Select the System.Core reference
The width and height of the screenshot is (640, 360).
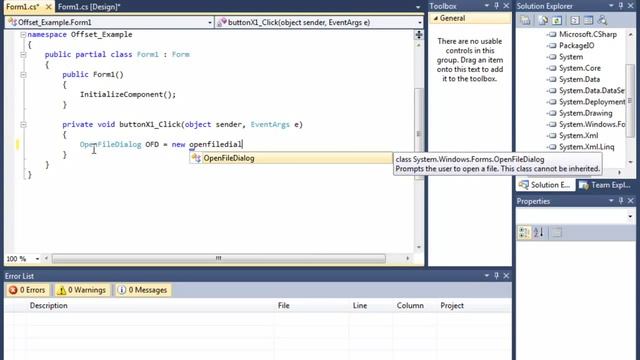click(580, 68)
